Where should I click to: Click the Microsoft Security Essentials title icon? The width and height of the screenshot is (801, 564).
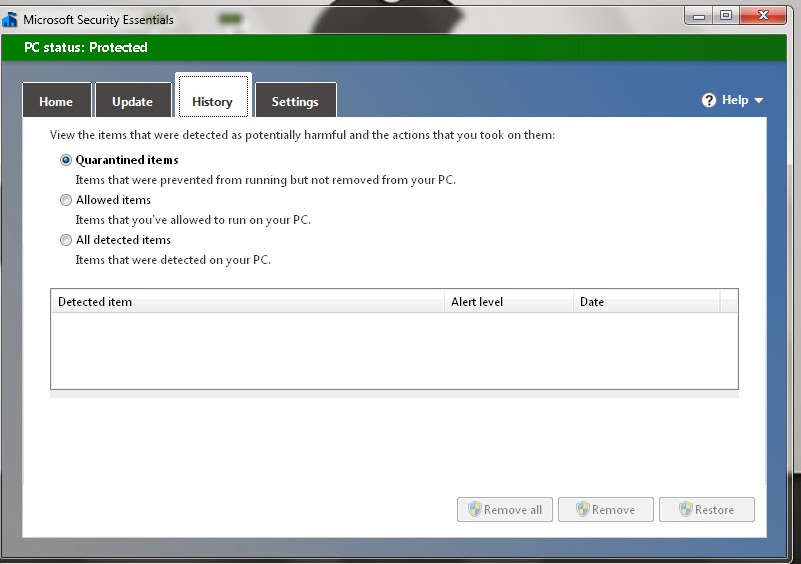pyautogui.click(x=9, y=19)
